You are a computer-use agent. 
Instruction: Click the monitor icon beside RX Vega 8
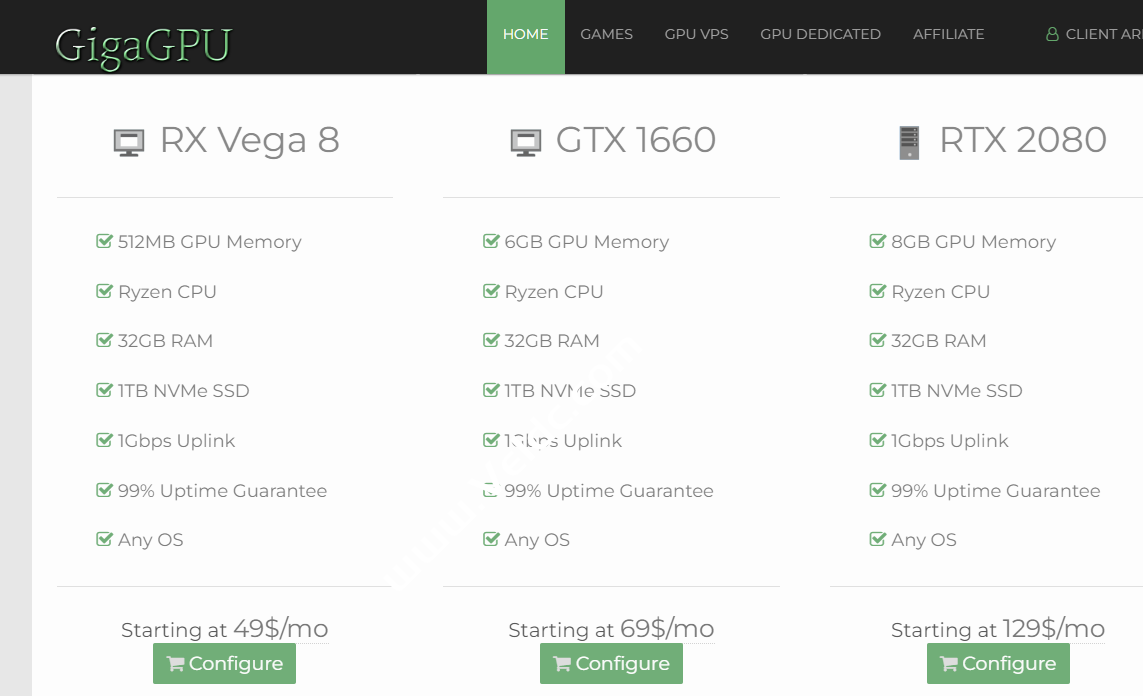pos(128,141)
